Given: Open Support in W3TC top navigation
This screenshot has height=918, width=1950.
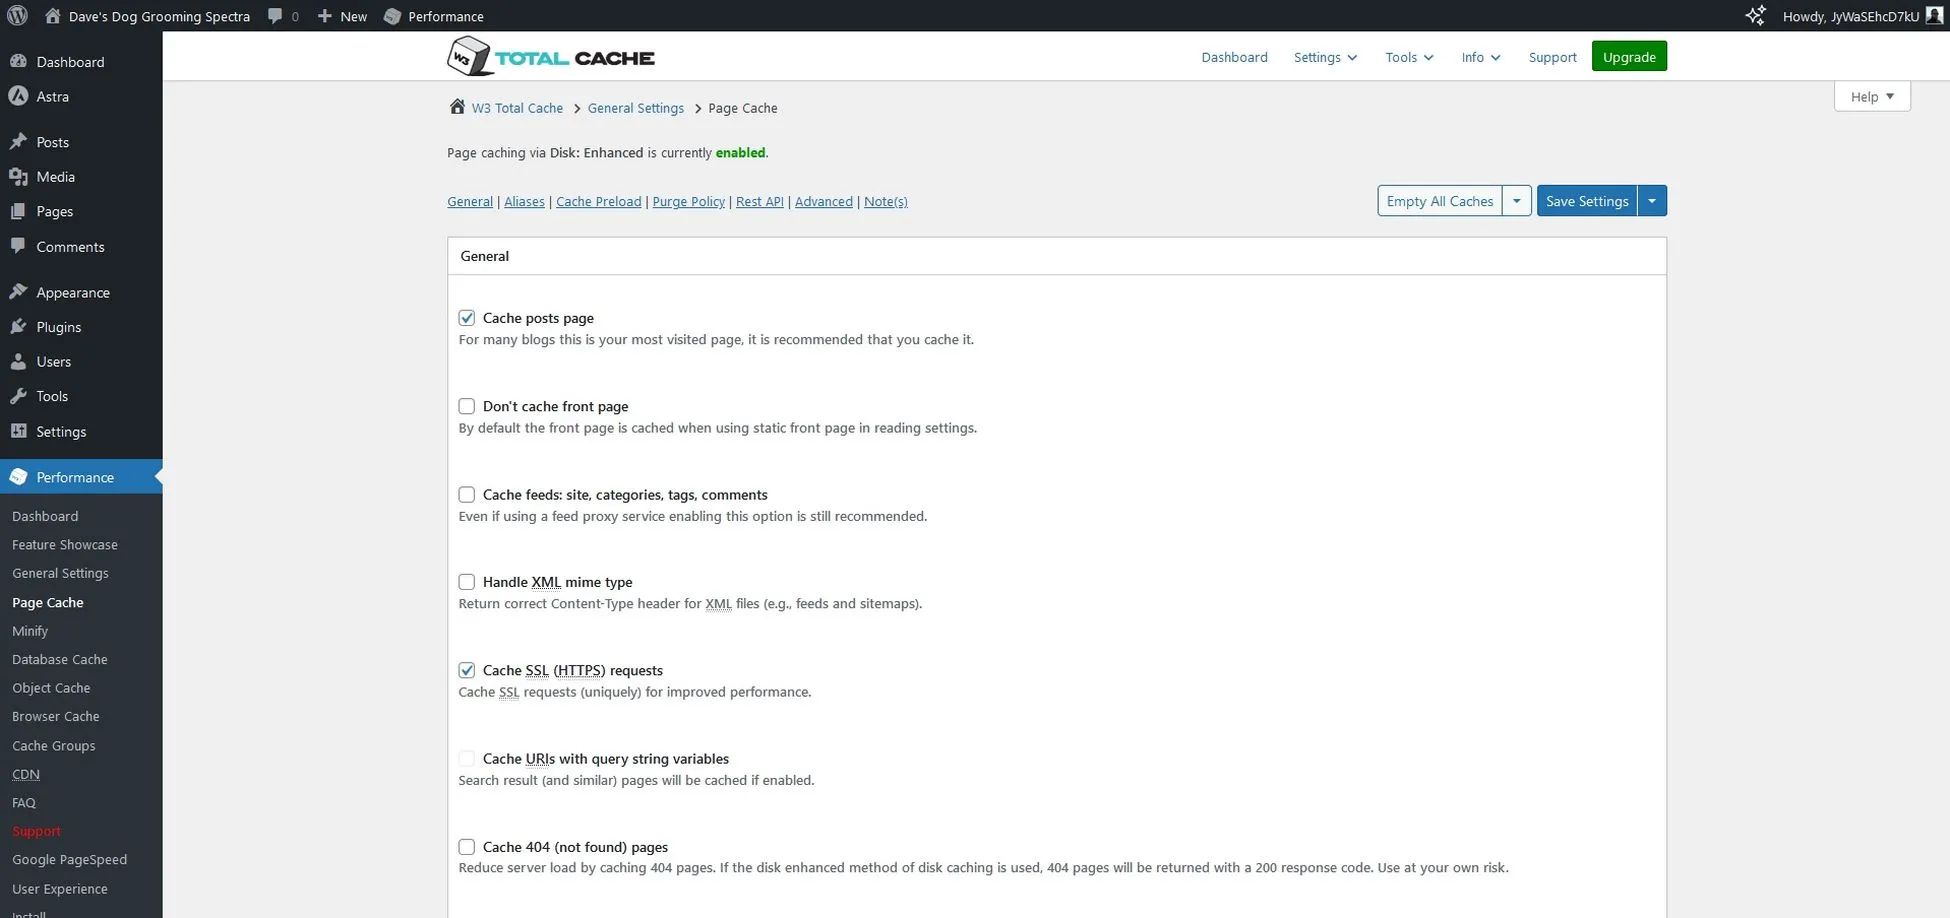Looking at the screenshot, I should click(x=1552, y=57).
